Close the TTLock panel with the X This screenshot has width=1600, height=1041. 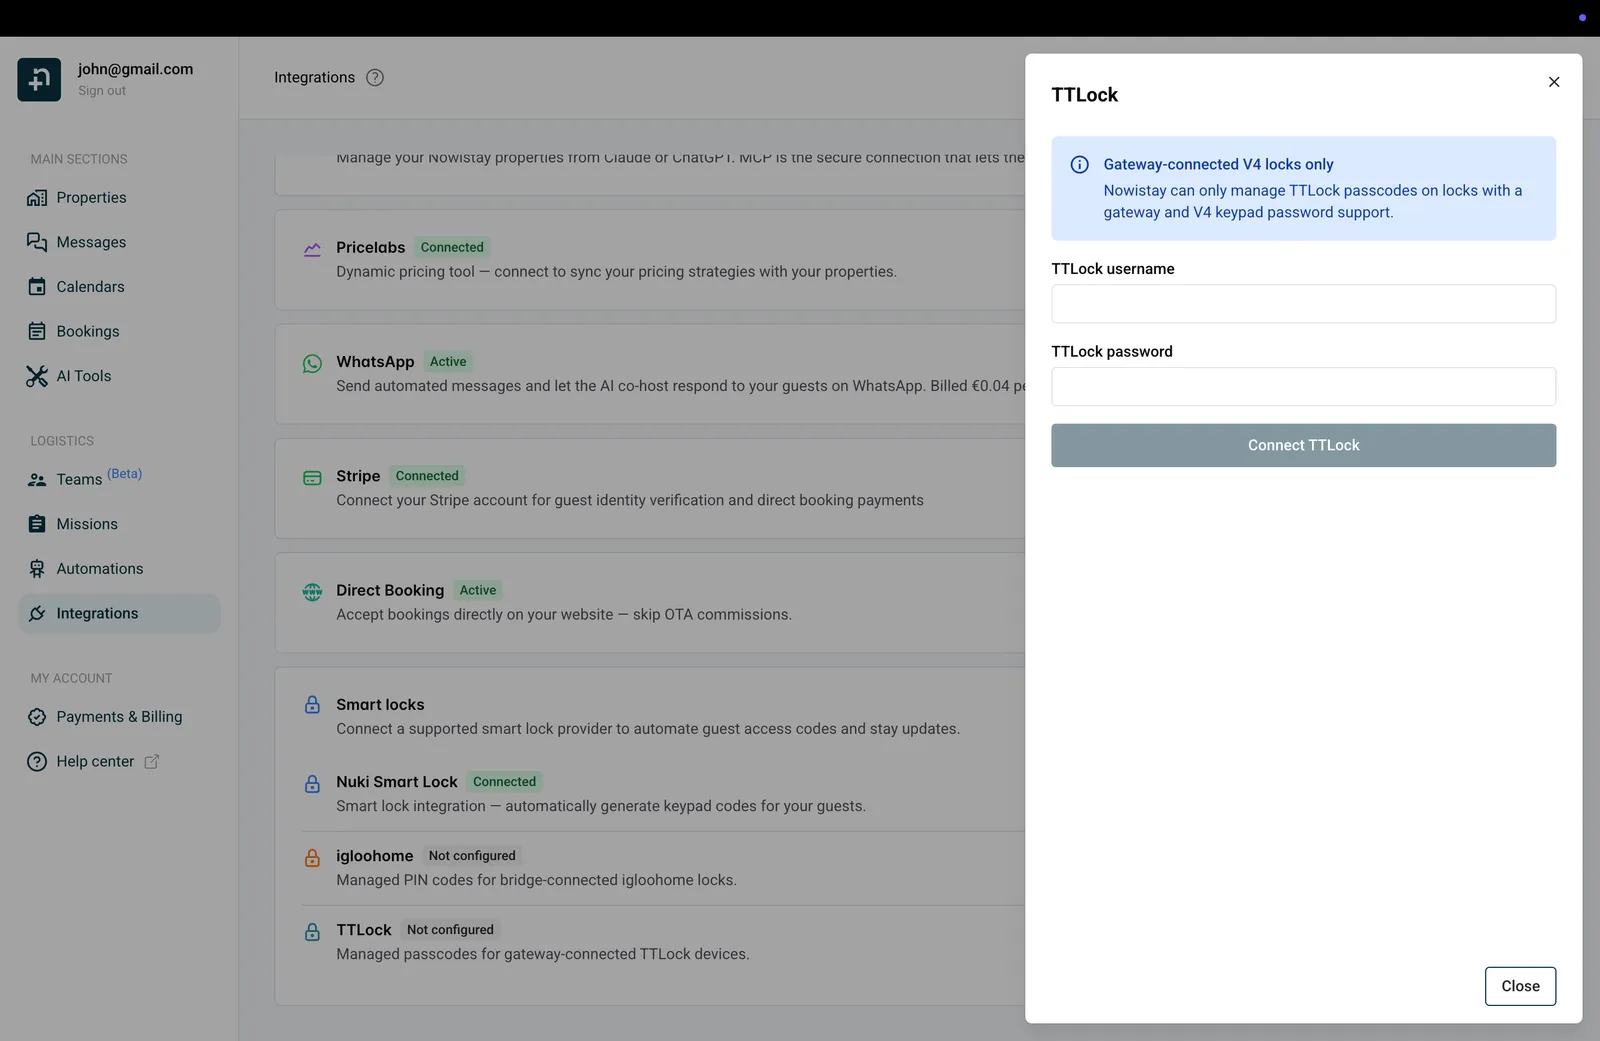(x=1554, y=82)
